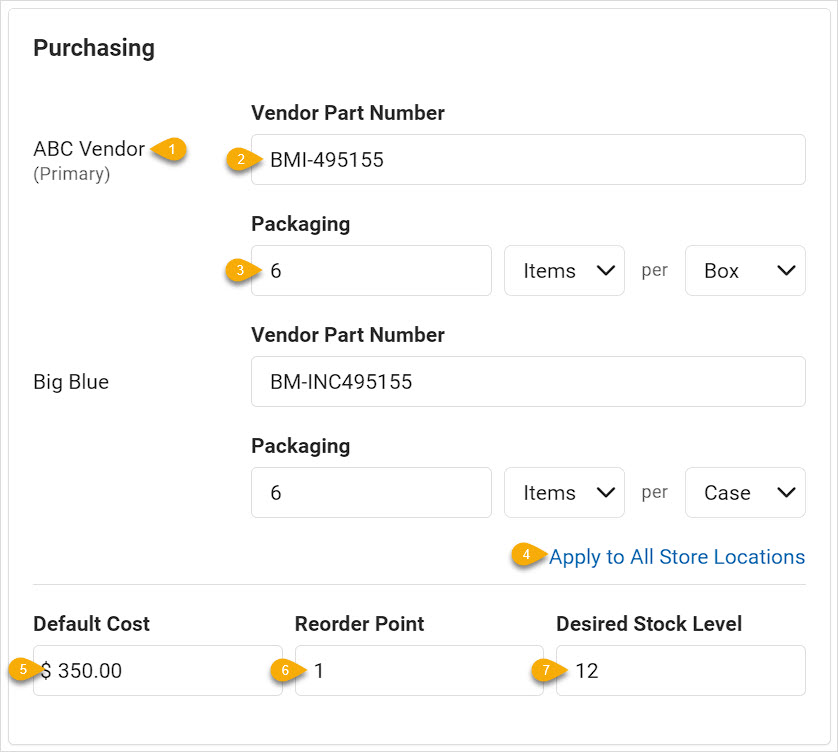Click the orange callout marker numbered 6

[x=288, y=670]
